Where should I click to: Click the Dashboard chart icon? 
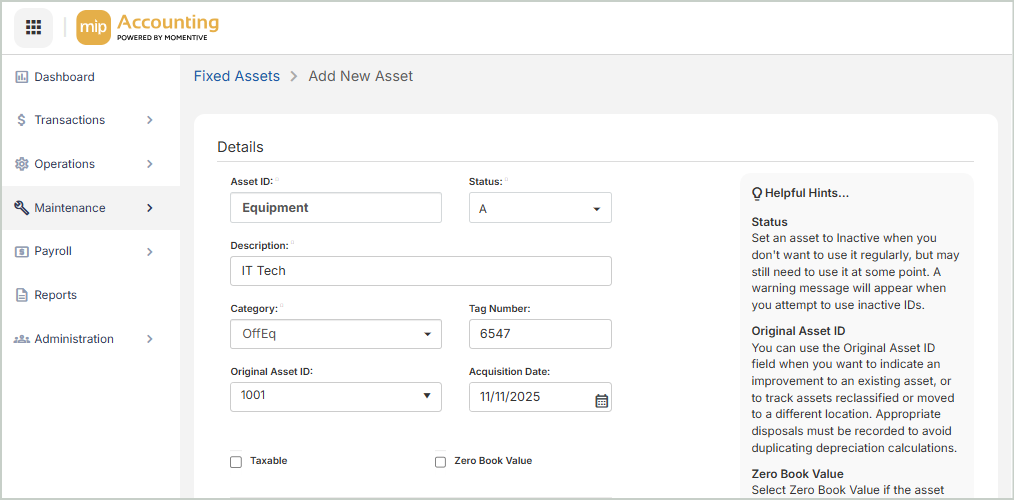(x=21, y=77)
